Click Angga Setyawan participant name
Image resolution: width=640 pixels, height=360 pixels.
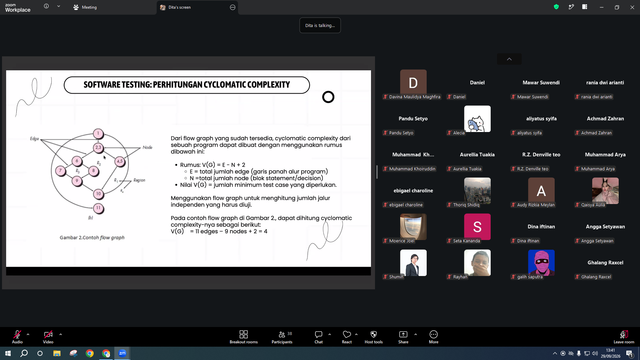point(605,226)
